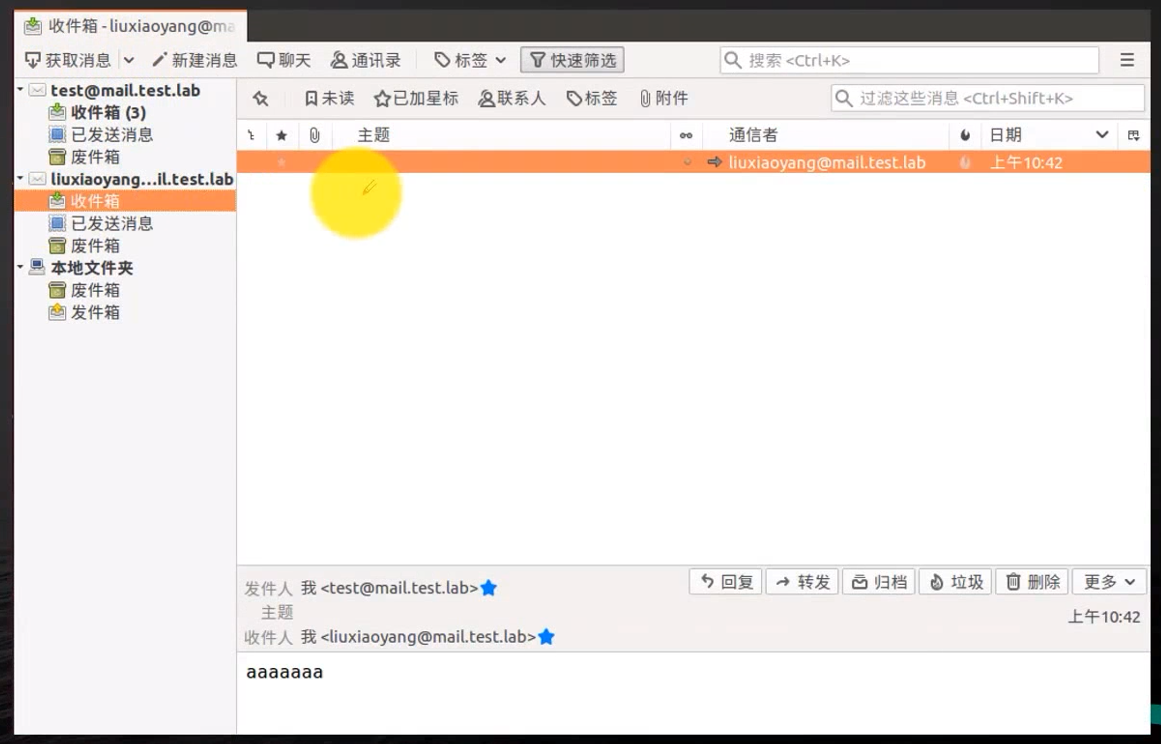The height and width of the screenshot is (744, 1161).
Task: Toggle the 已加星标 starred filter
Action: click(416, 98)
